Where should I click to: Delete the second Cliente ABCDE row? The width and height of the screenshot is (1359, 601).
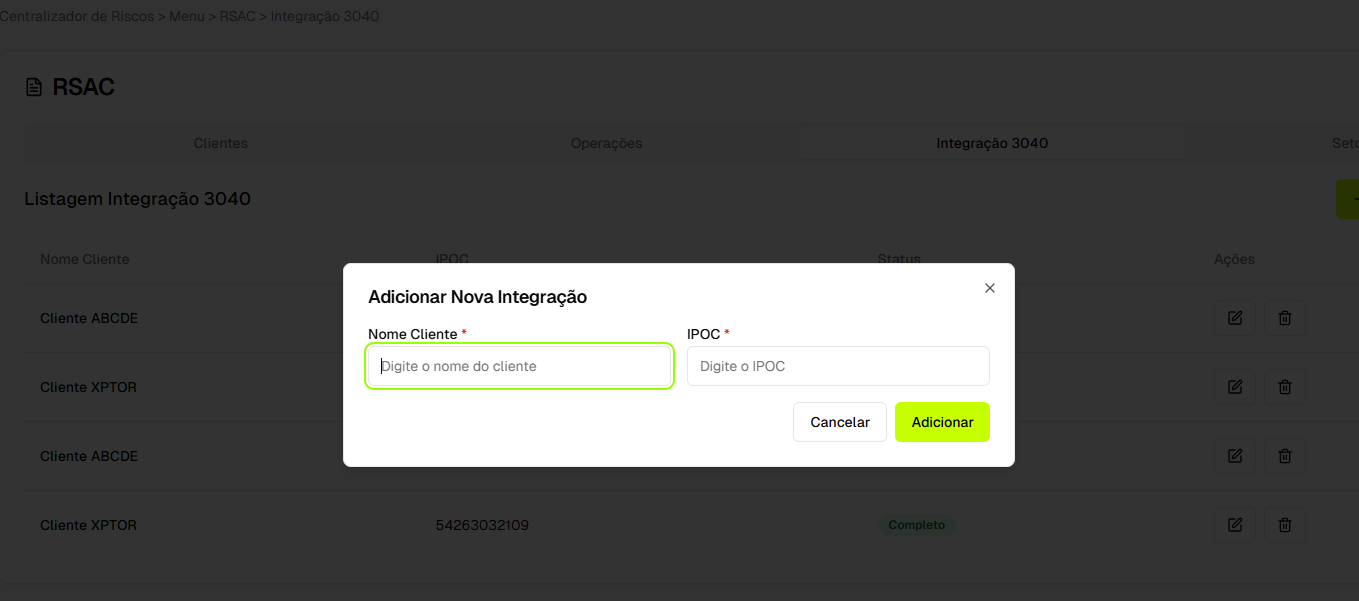(1285, 456)
